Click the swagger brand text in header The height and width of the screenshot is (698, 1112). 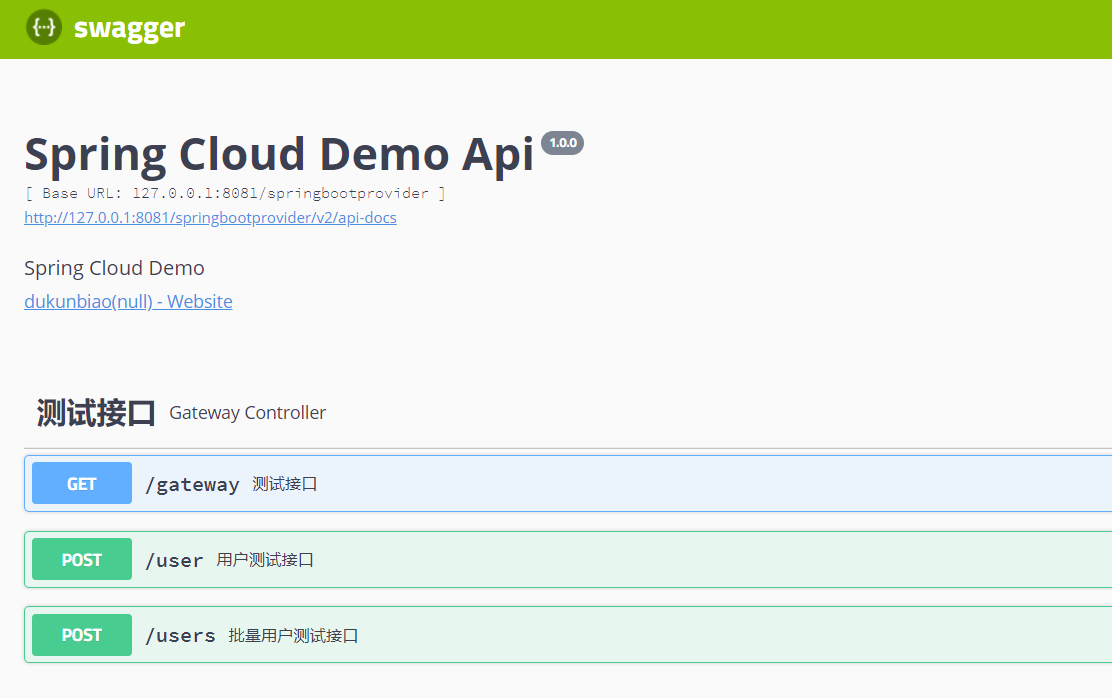coord(129,29)
